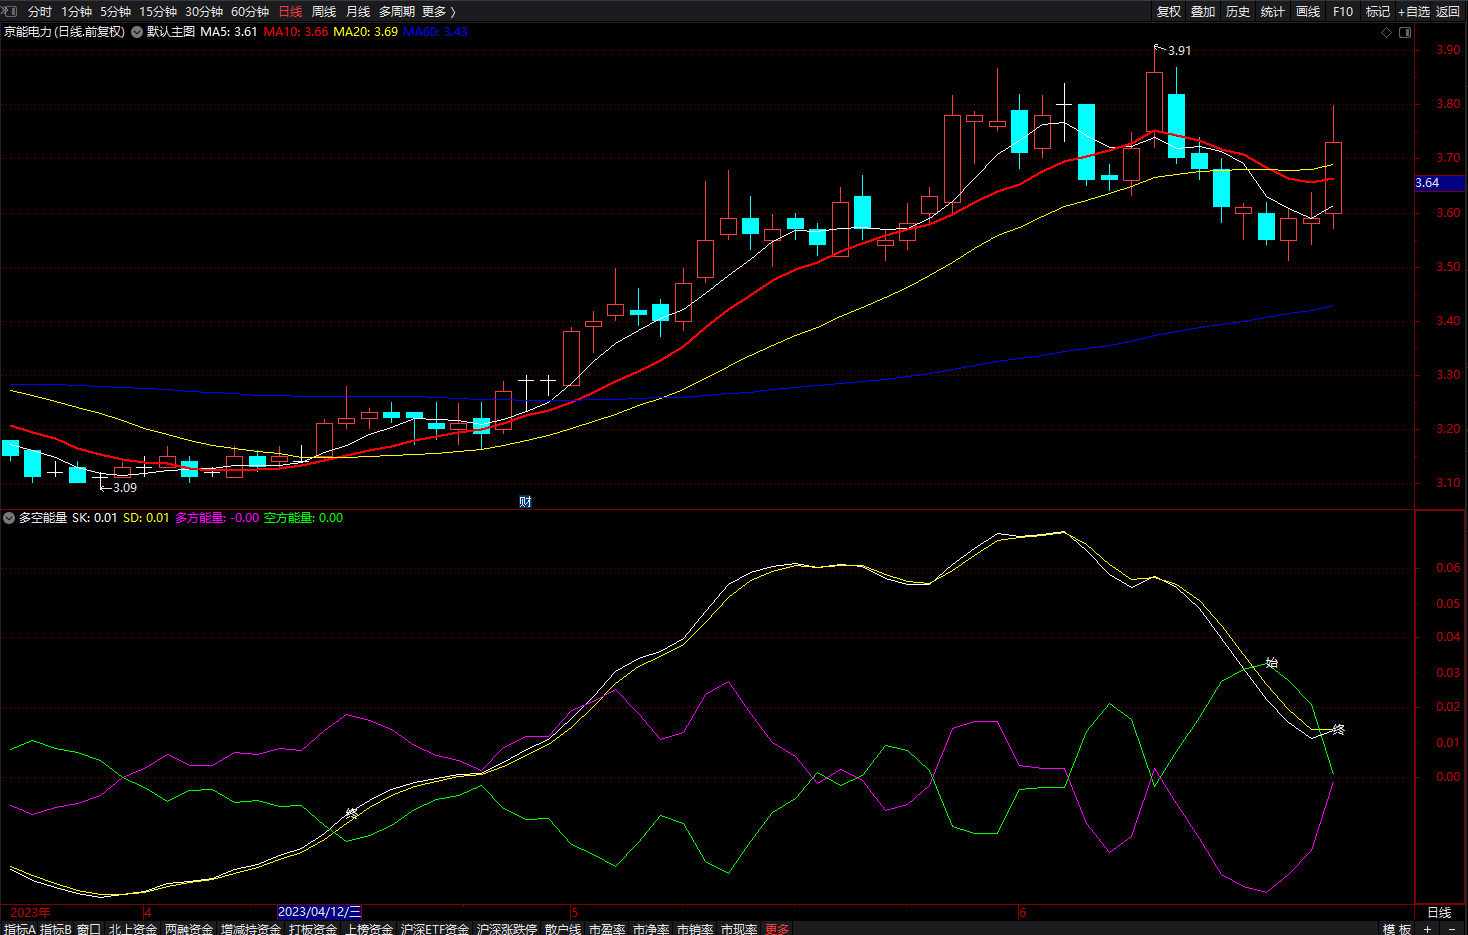Select the 30分钟 period
This screenshot has width=1468, height=935.
tap(204, 12)
